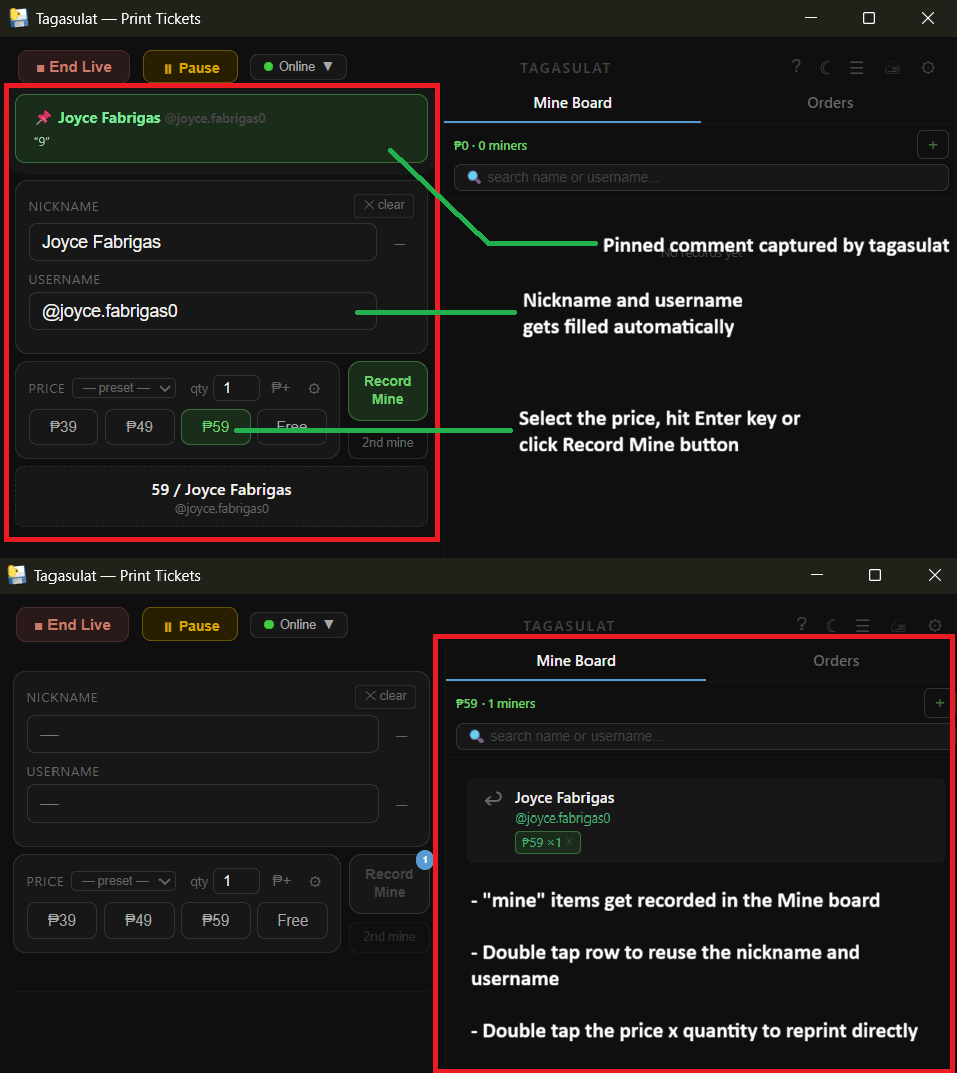957x1073 pixels.
Task: Select ₱39 price in empty-nickname window
Action: 62,920
